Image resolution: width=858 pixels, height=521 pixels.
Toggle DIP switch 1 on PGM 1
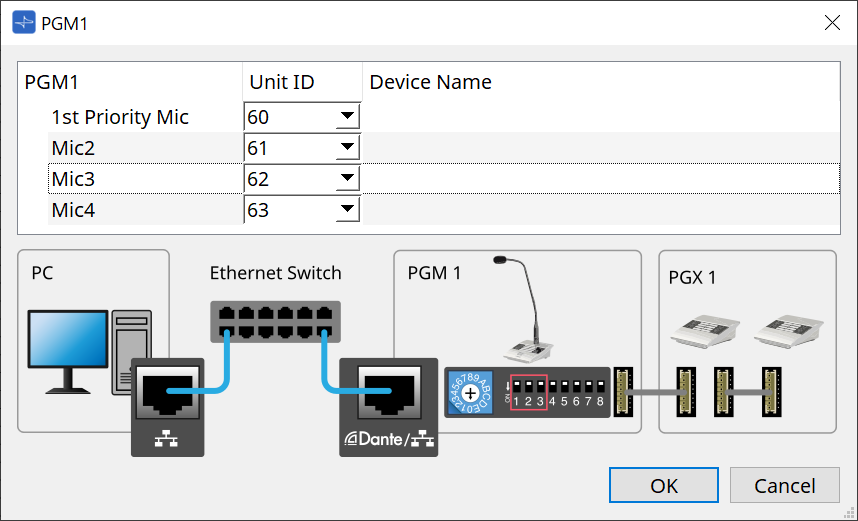(x=517, y=386)
